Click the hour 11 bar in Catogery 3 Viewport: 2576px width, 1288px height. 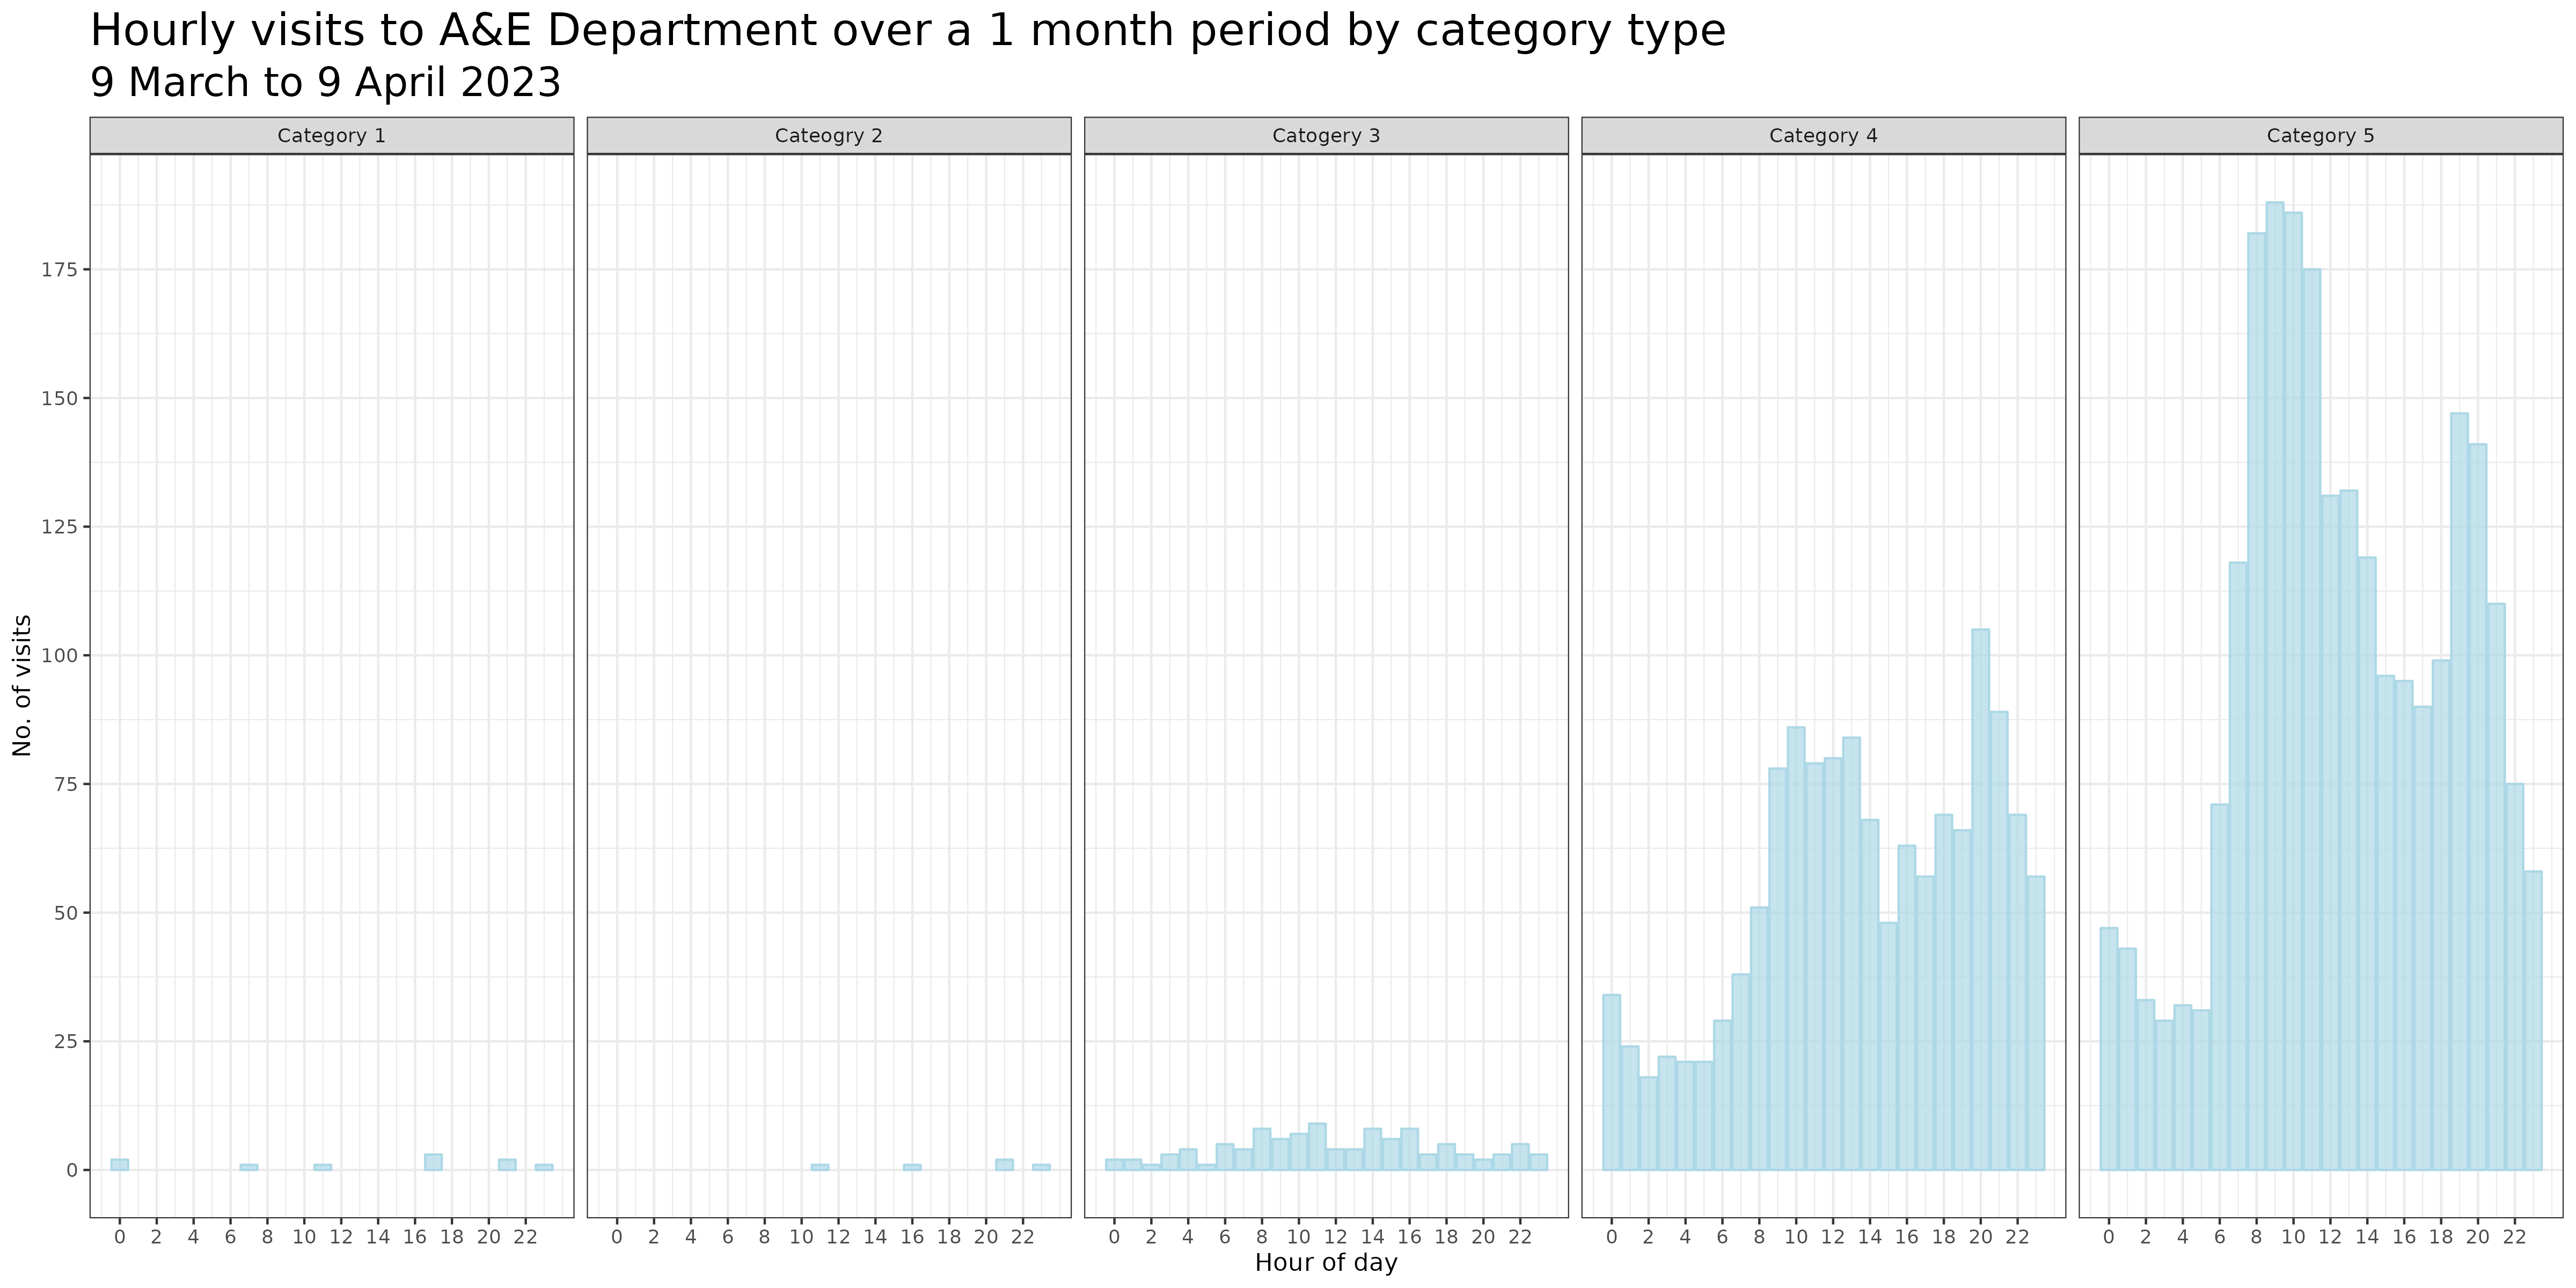point(1317,1147)
